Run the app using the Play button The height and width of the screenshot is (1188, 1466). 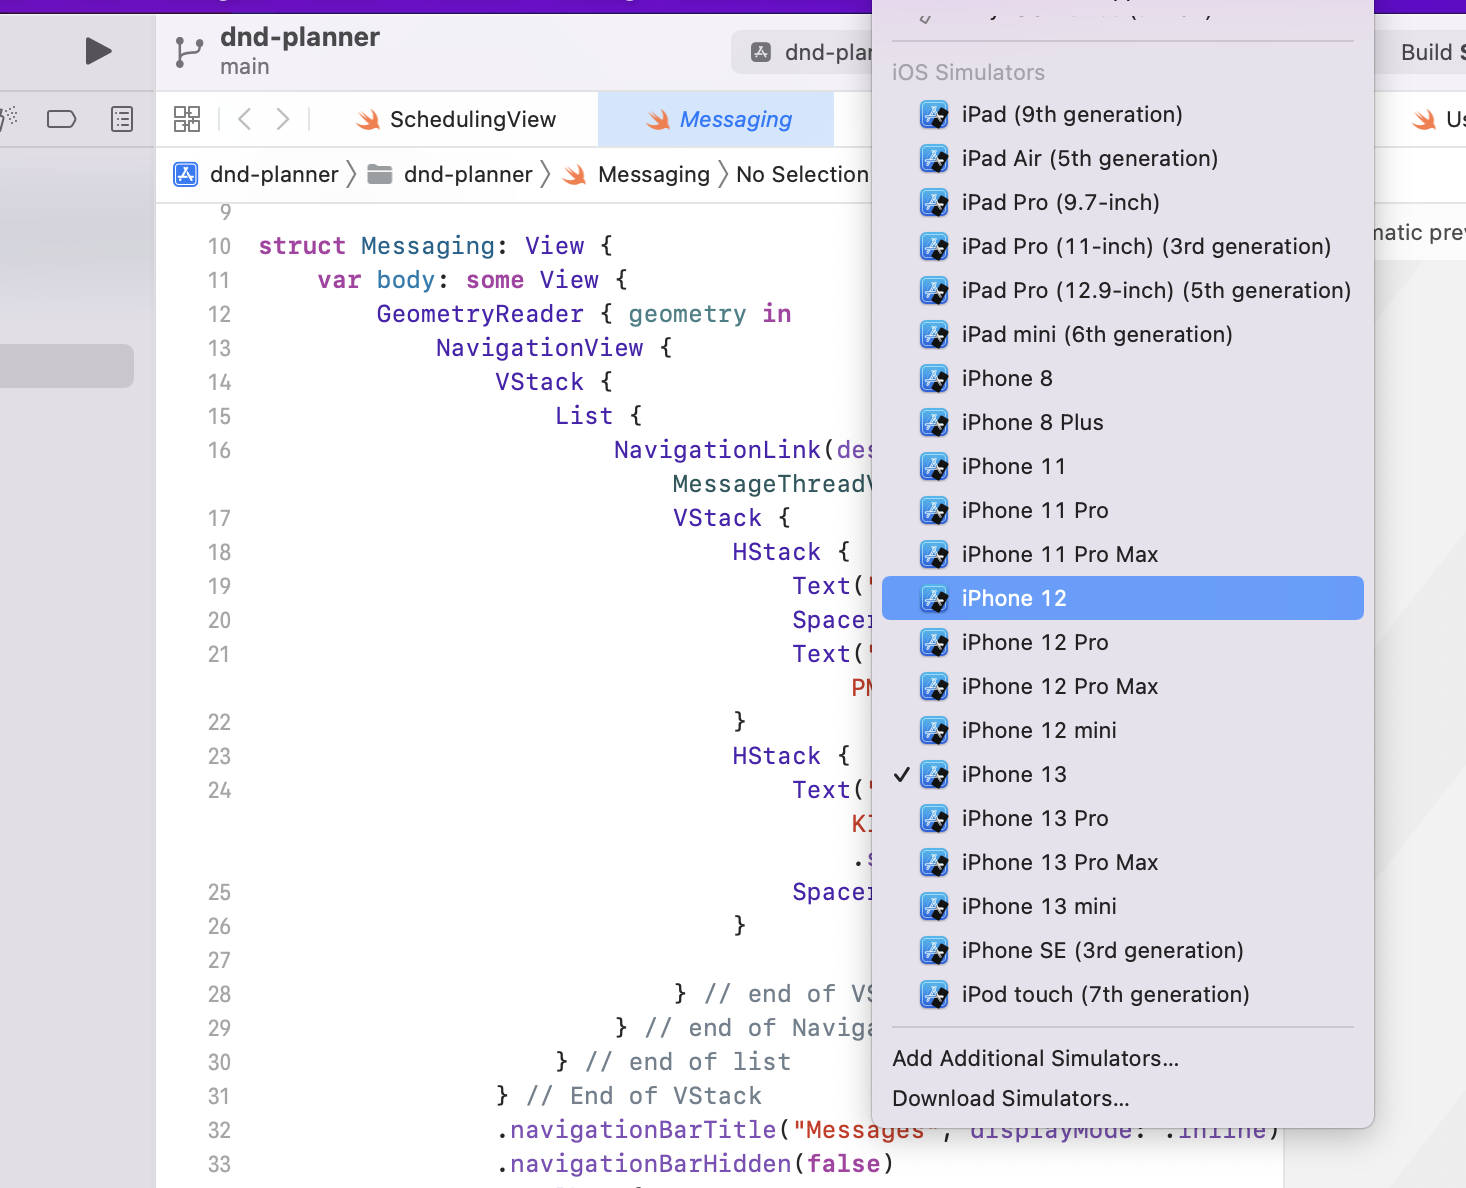coord(96,51)
